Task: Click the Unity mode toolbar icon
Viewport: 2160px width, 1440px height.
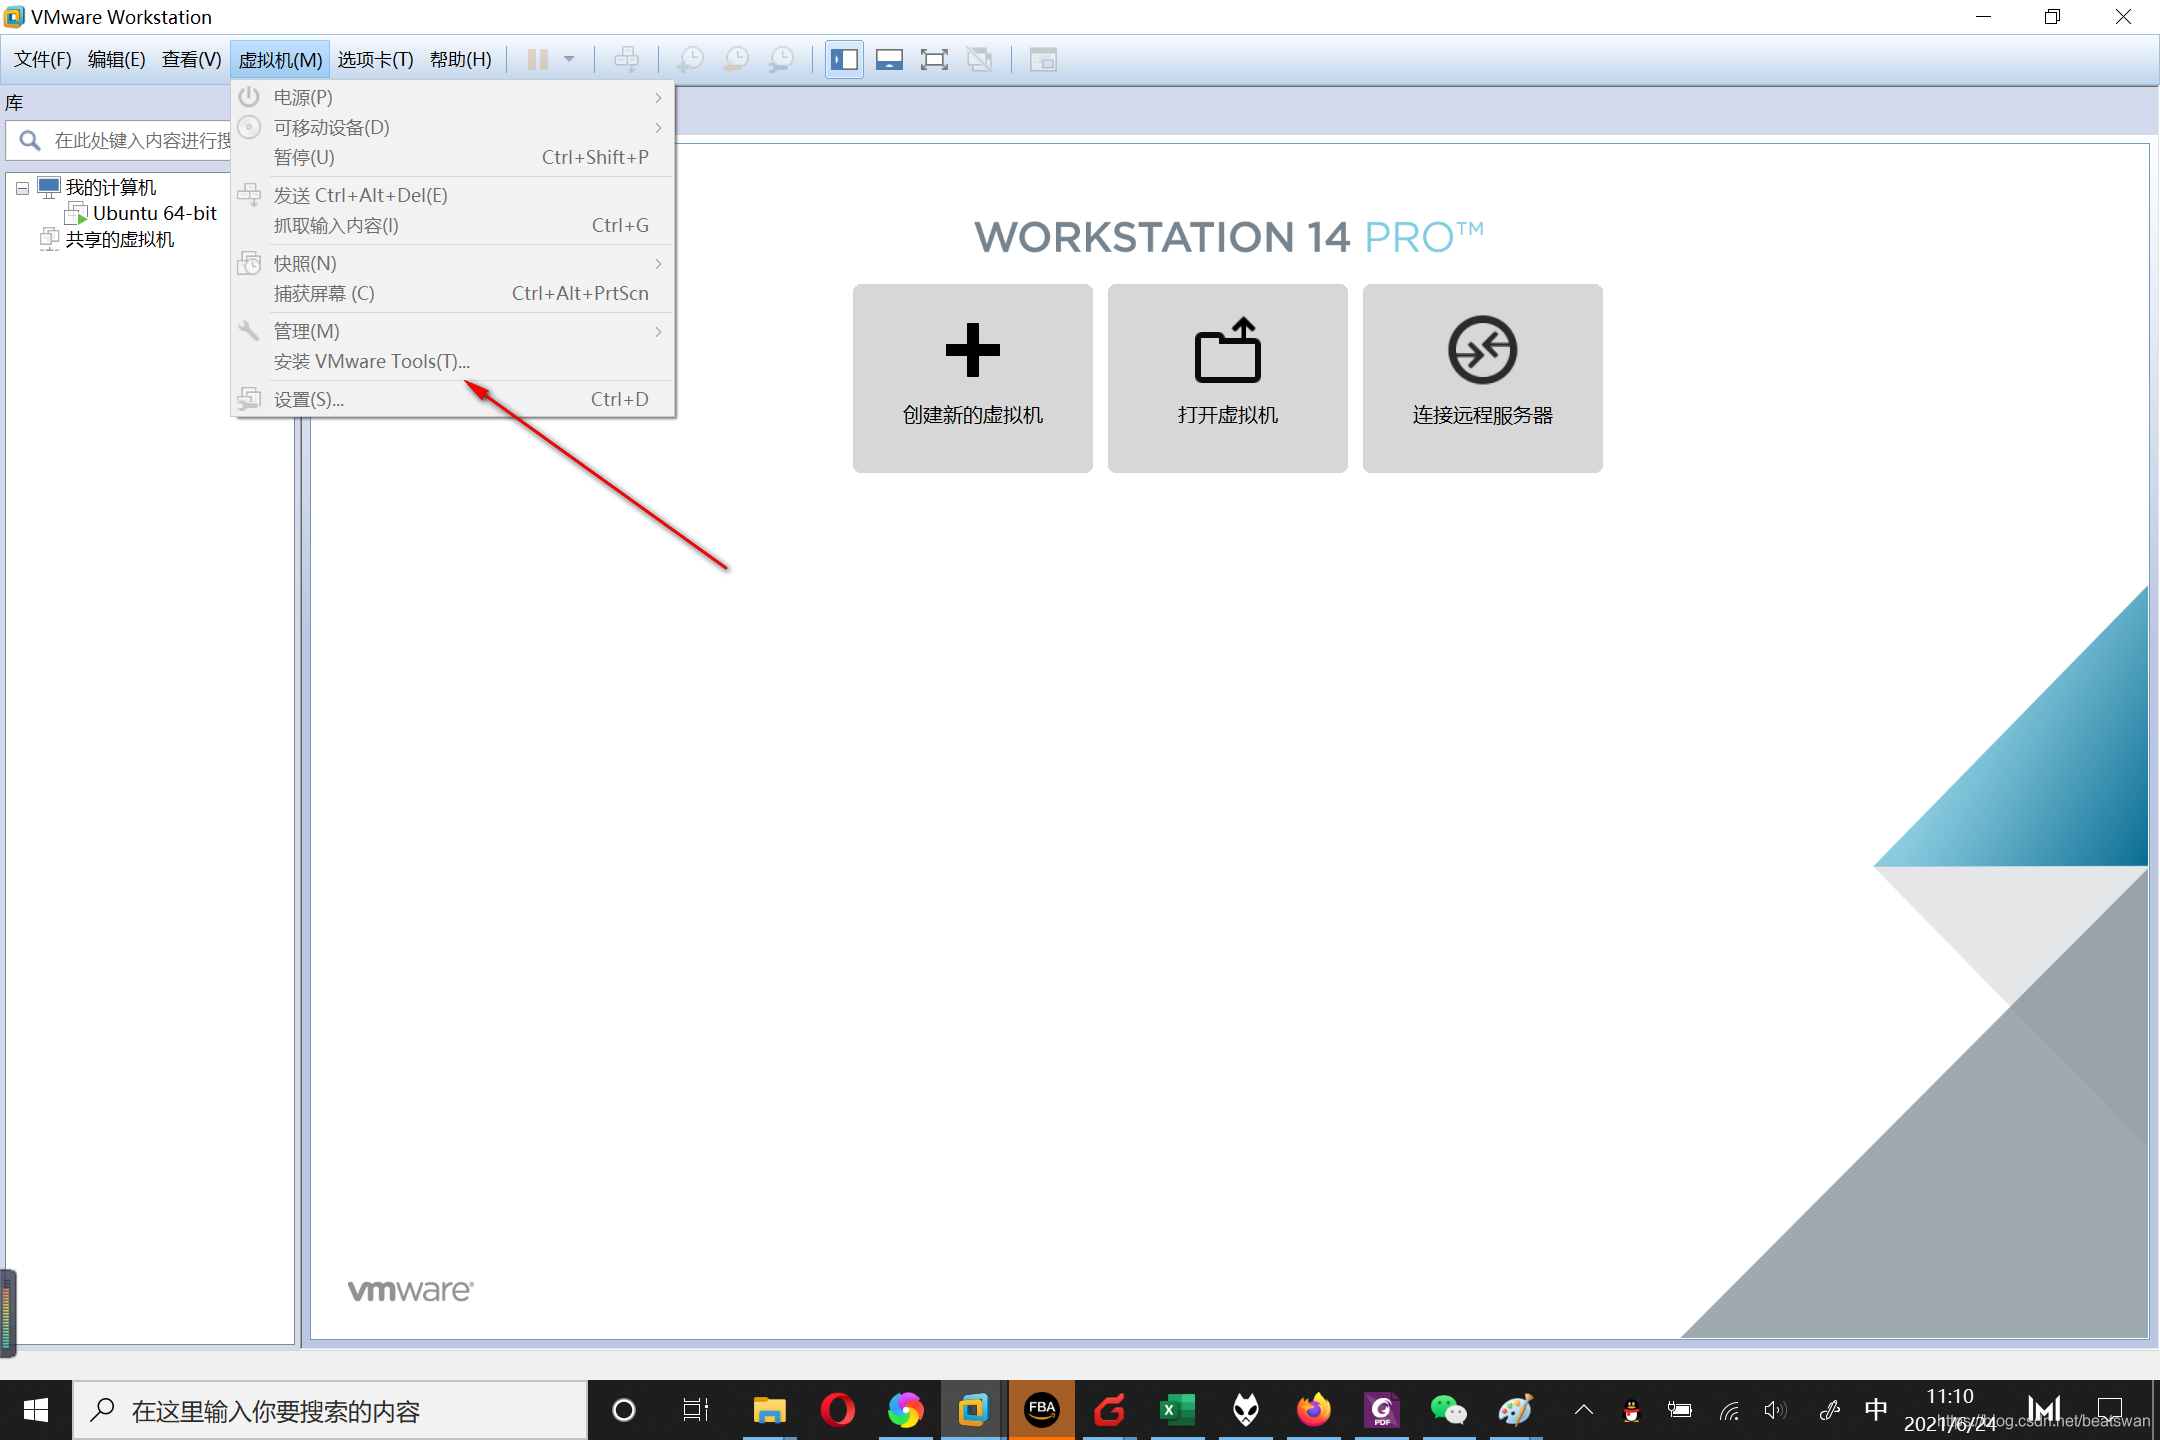Action: [x=980, y=60]
